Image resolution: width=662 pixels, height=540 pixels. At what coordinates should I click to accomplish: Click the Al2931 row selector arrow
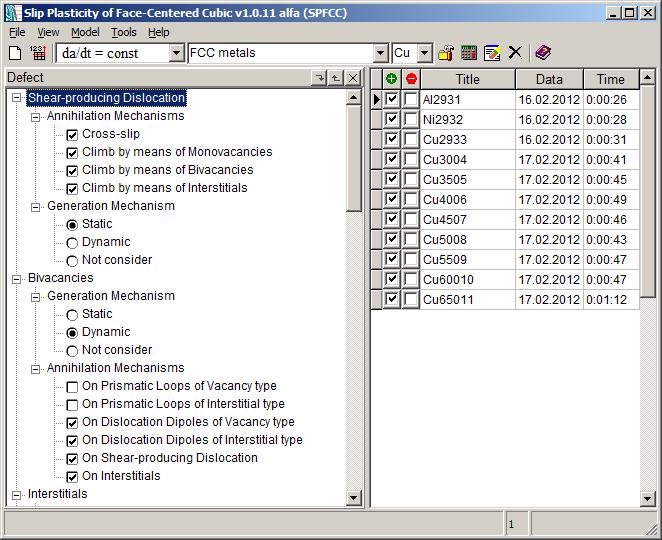tap(376, 100)
